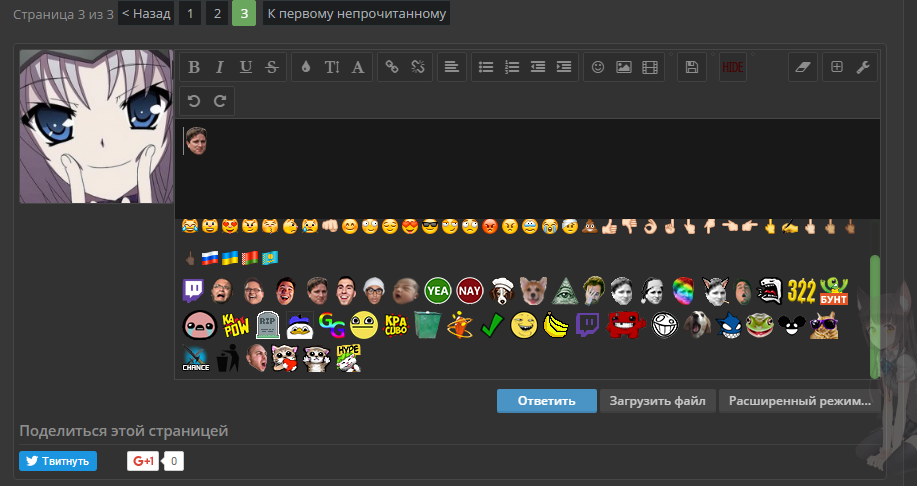917x486 pixels.
Task: Insert the RIP tombstone emote
Action: pyautogui.click(x=268, y=325)
